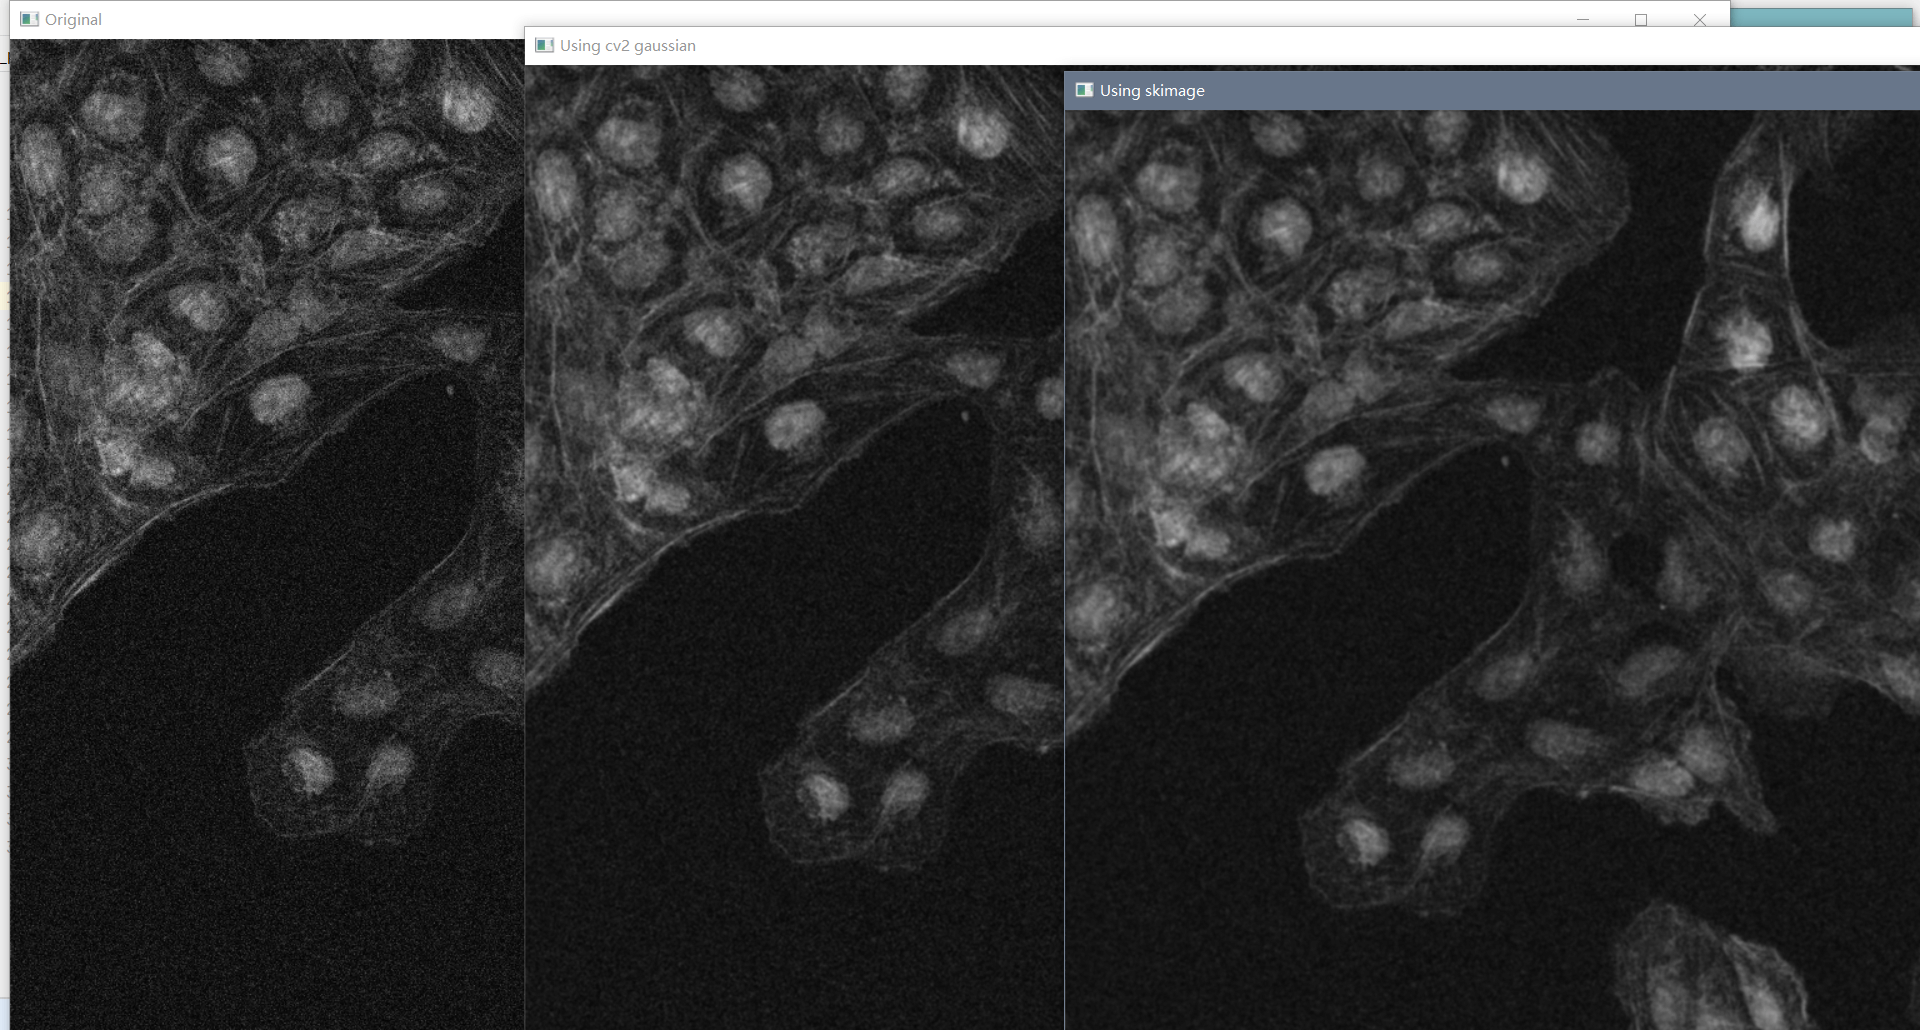The height and width of the screenshot is (1030, 1920).
Task: Select the 'Using skimage' title bar
Action: (1493, 90)
